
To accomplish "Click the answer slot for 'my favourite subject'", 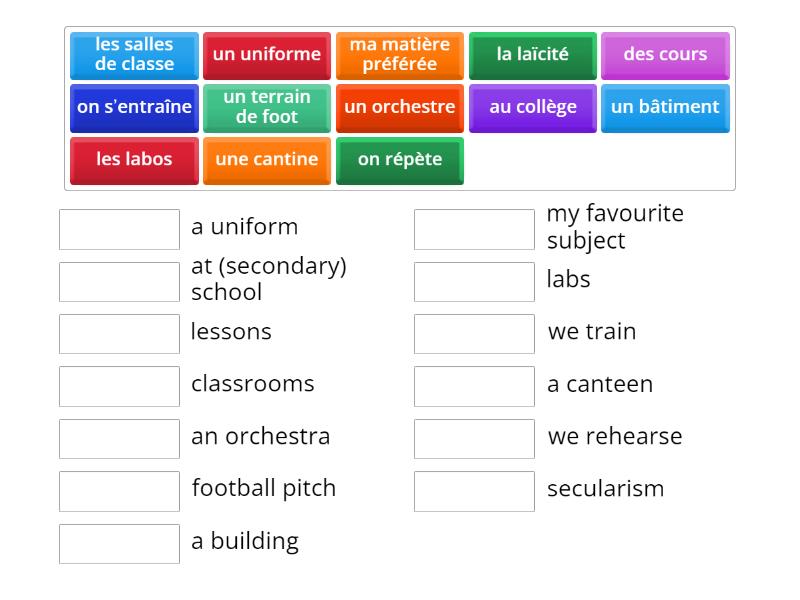I will point(474,229).
